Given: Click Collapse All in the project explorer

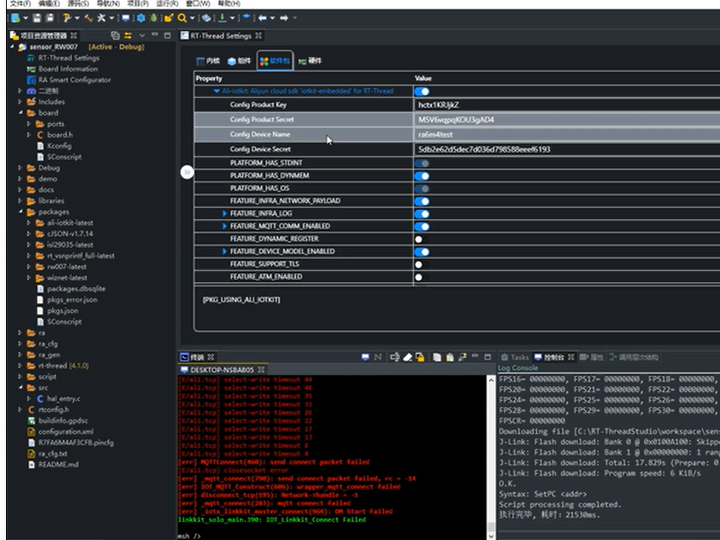Looking at the screenshot, I should (116, 35).
